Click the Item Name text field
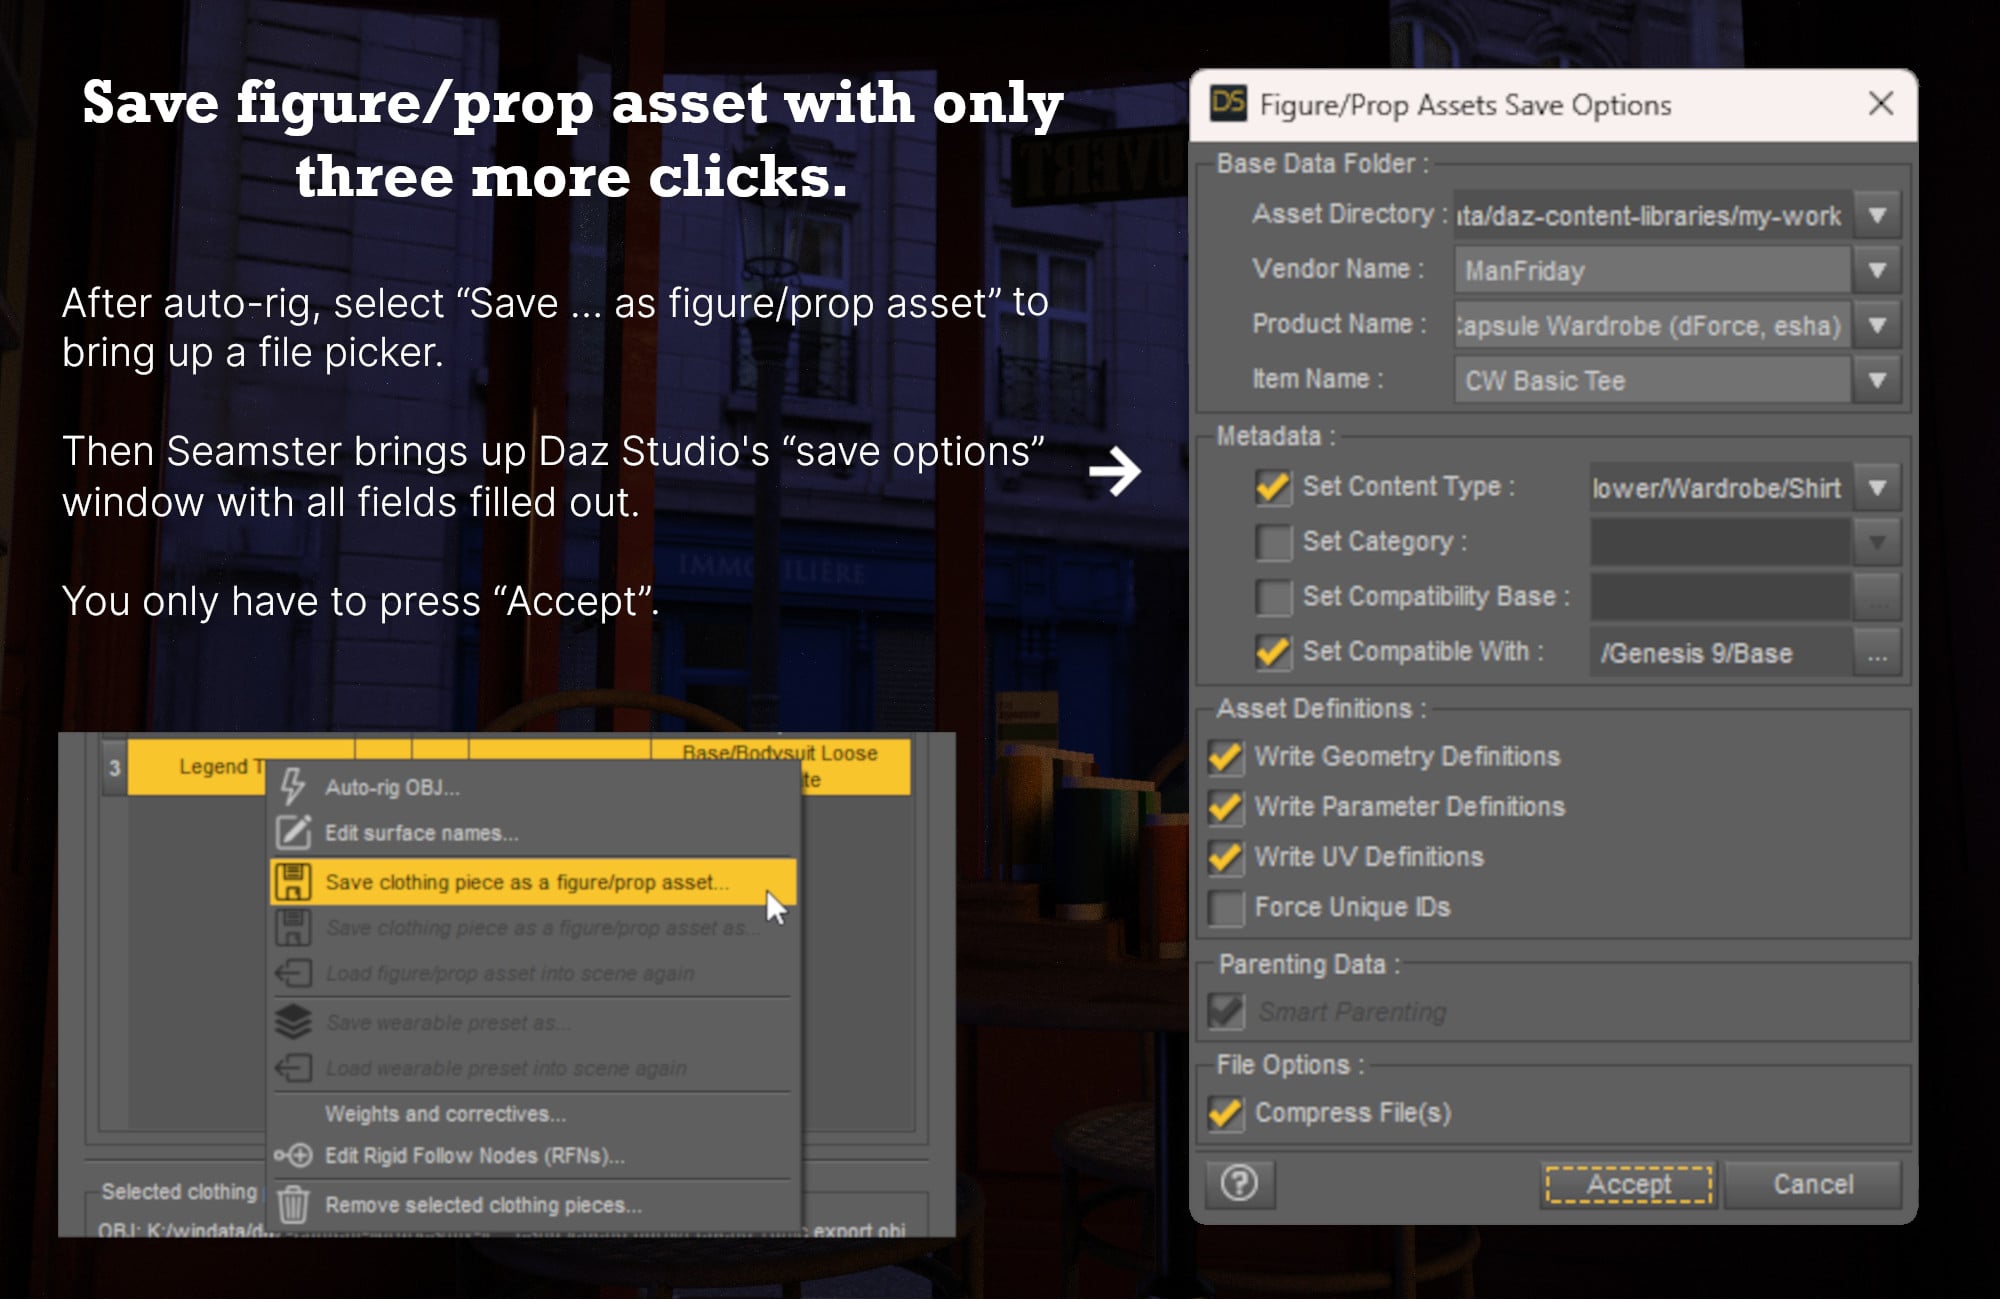Screen dimensions: 2000x1300 click(1650, 381)
